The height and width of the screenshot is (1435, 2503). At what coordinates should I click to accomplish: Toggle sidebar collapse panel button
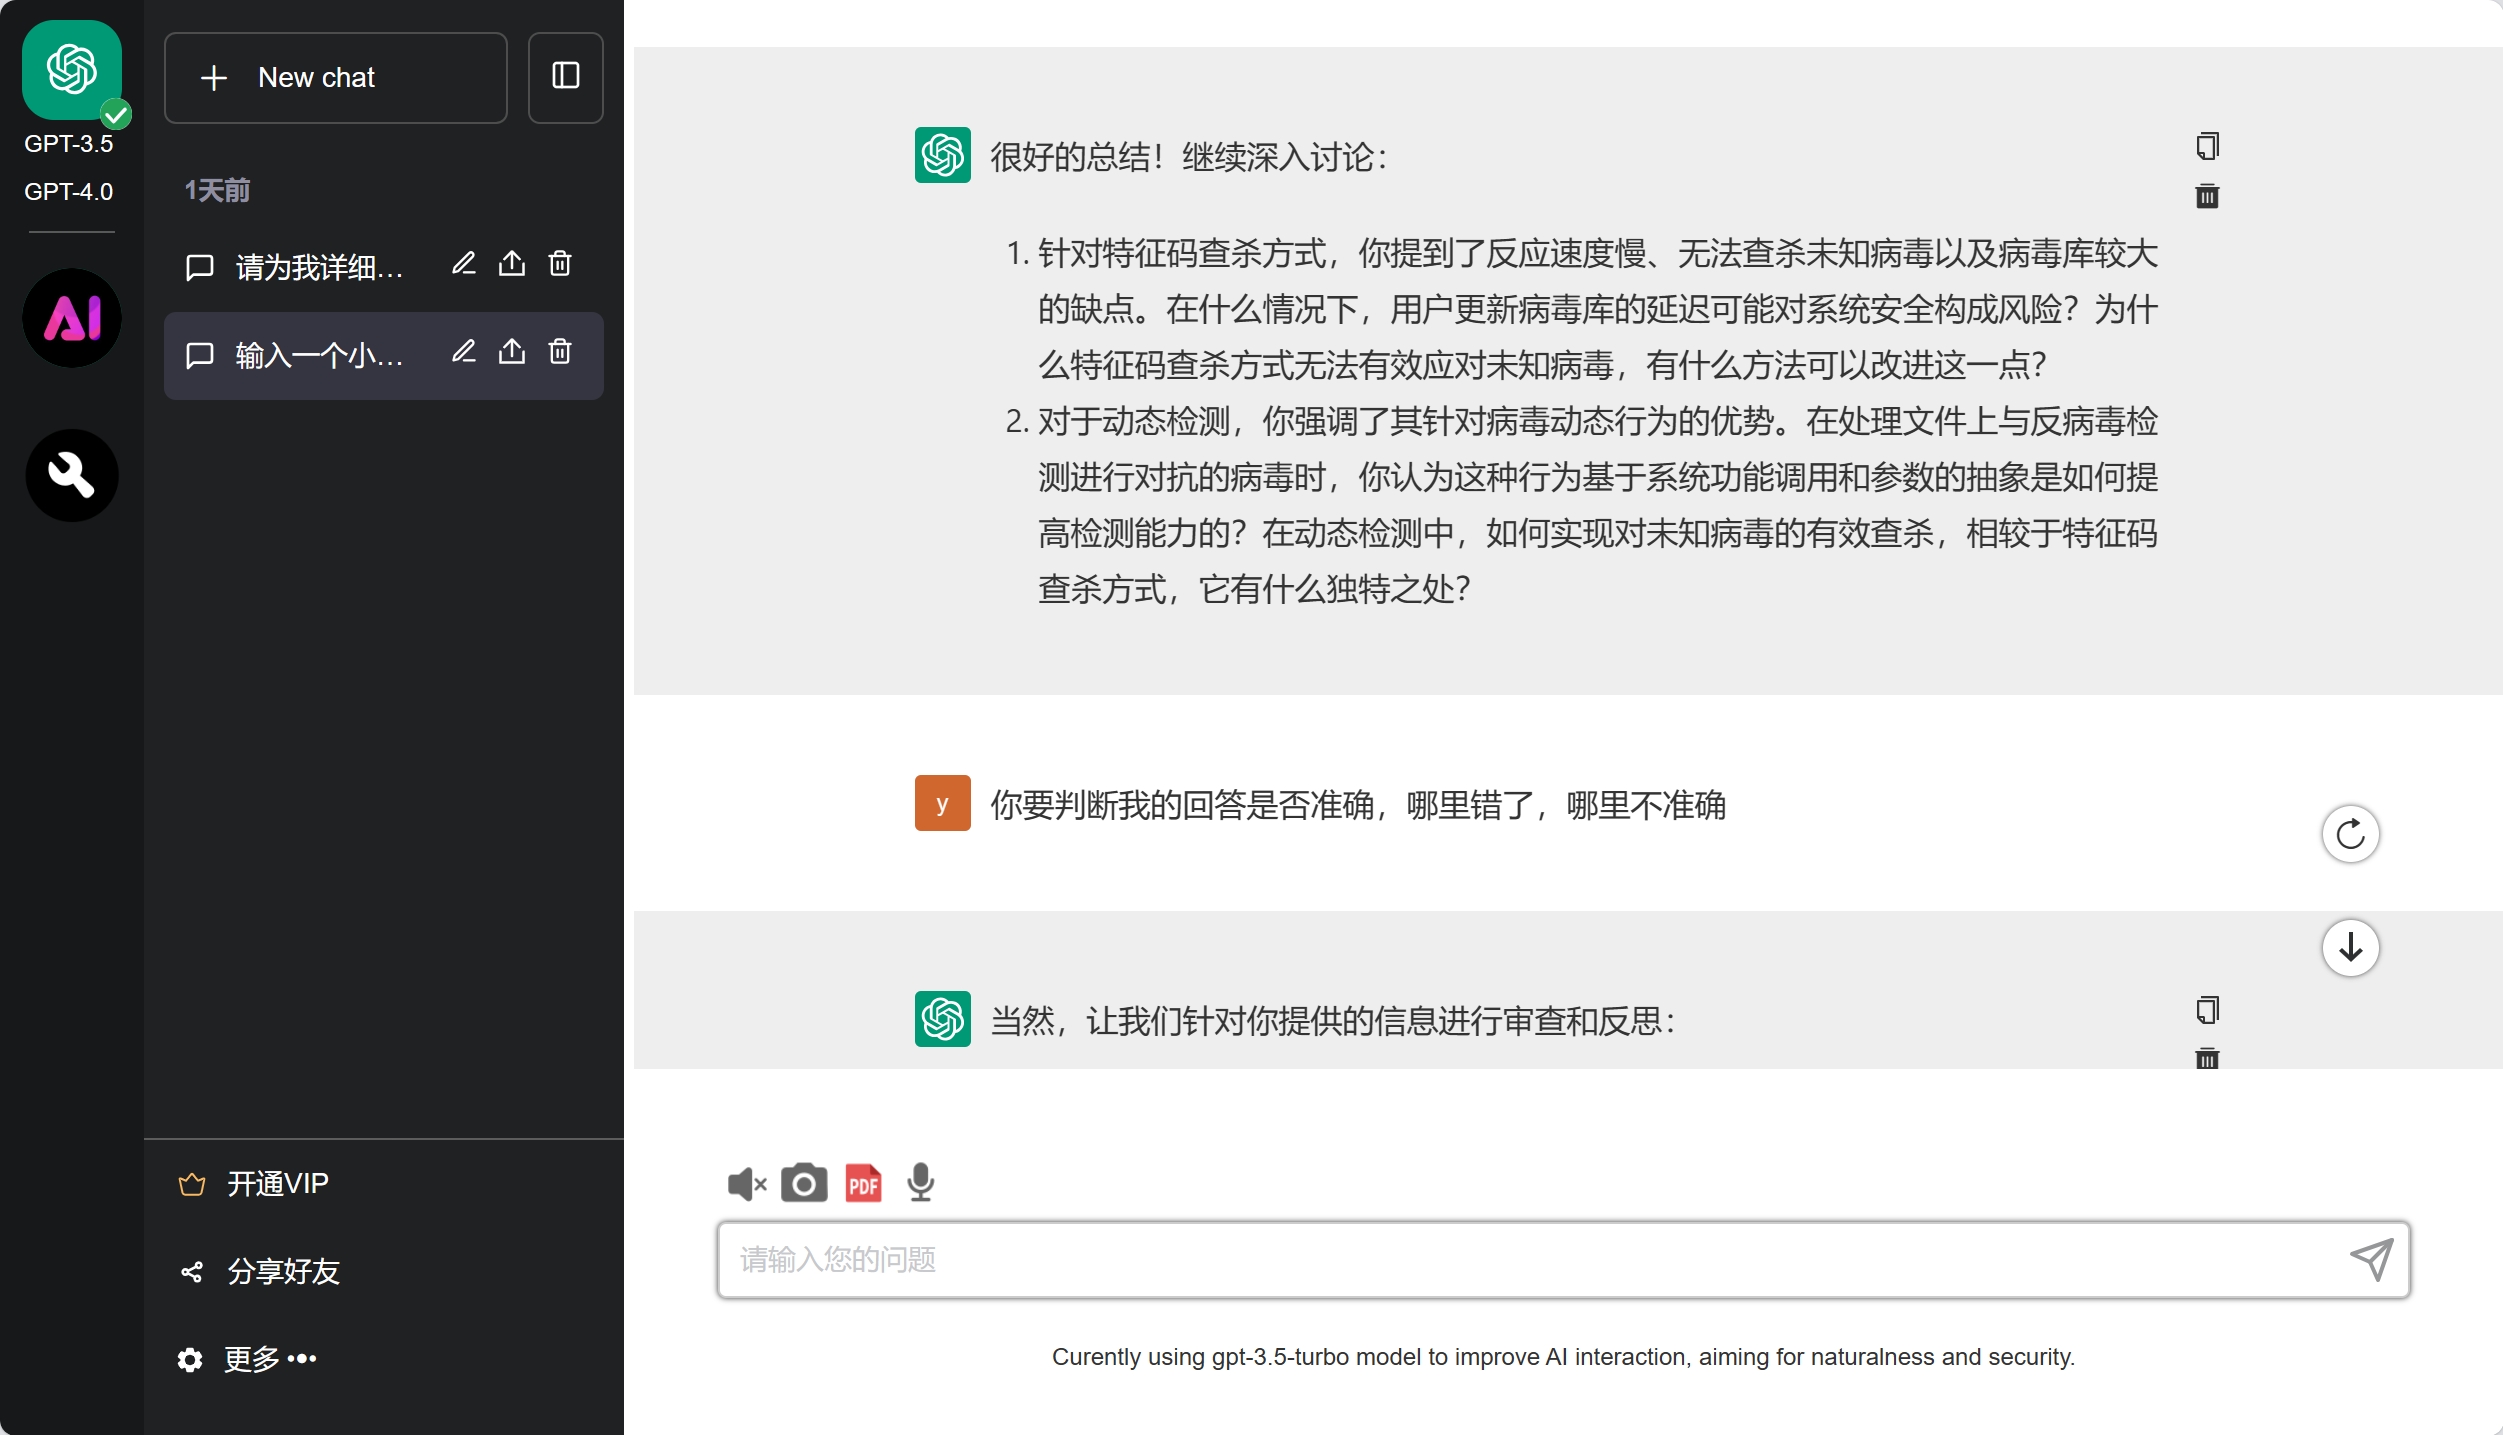565,77
